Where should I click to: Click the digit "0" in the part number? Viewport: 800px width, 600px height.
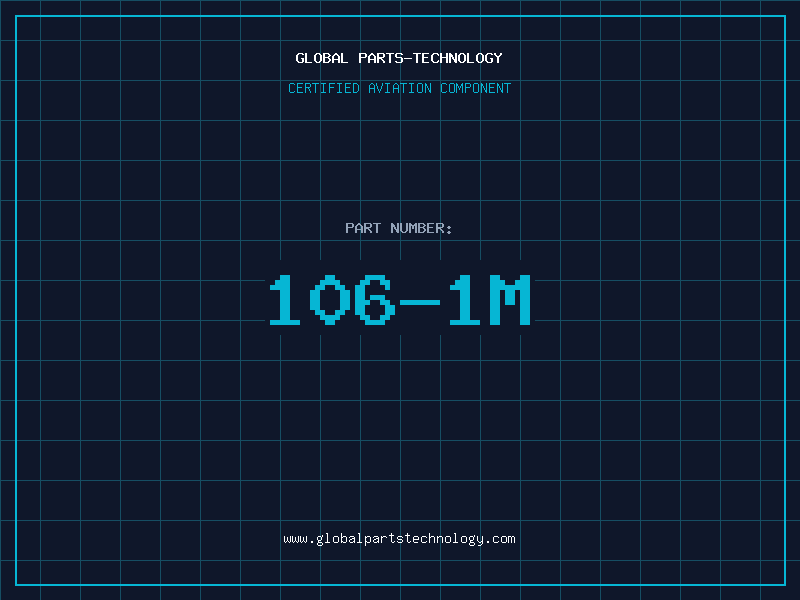(330, 300)
